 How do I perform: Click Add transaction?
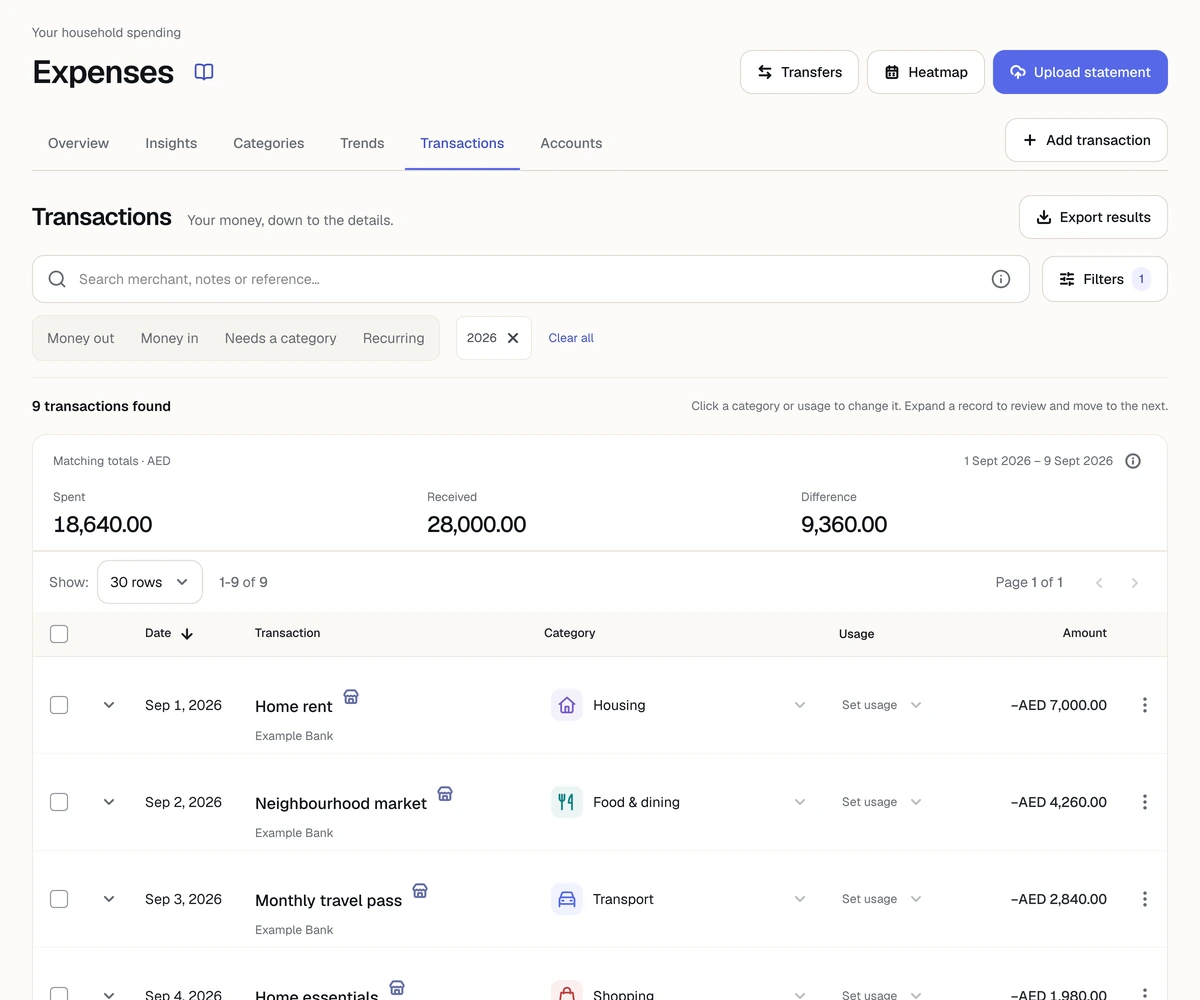tap(1086, 140)
